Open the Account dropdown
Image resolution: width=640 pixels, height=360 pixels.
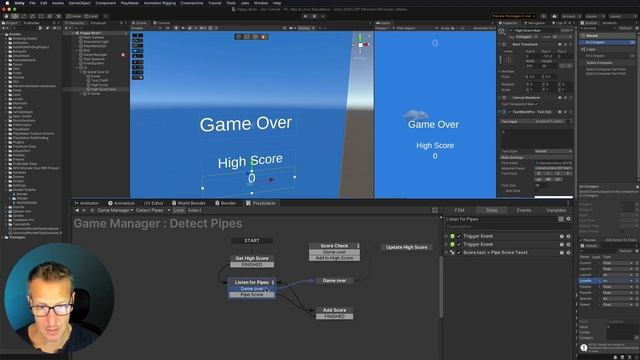coord(571,16)
